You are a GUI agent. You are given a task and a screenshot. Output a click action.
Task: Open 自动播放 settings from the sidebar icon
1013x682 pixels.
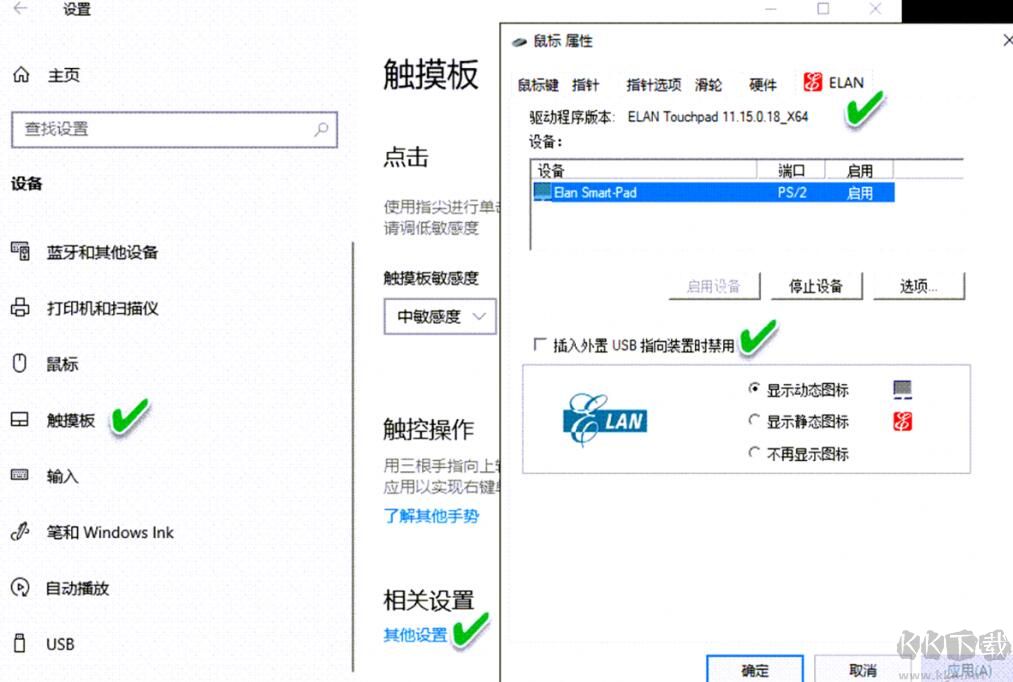(x=18, y=588)
